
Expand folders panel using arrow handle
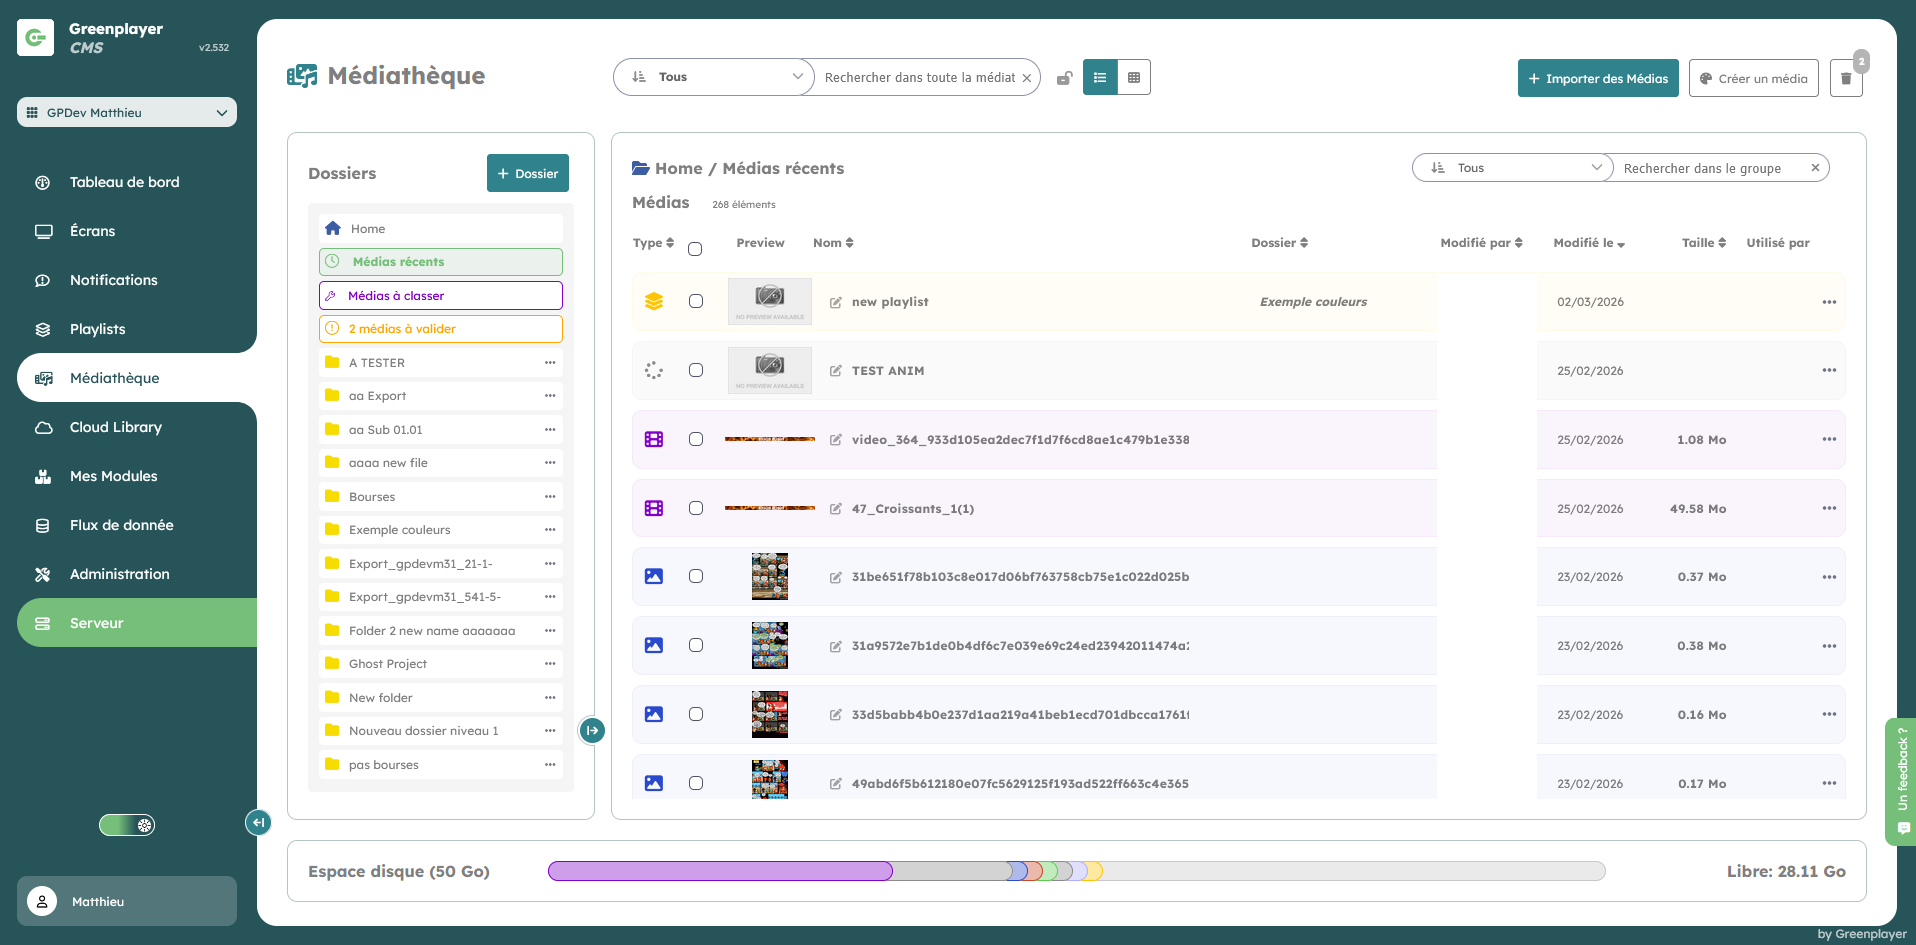592,730
